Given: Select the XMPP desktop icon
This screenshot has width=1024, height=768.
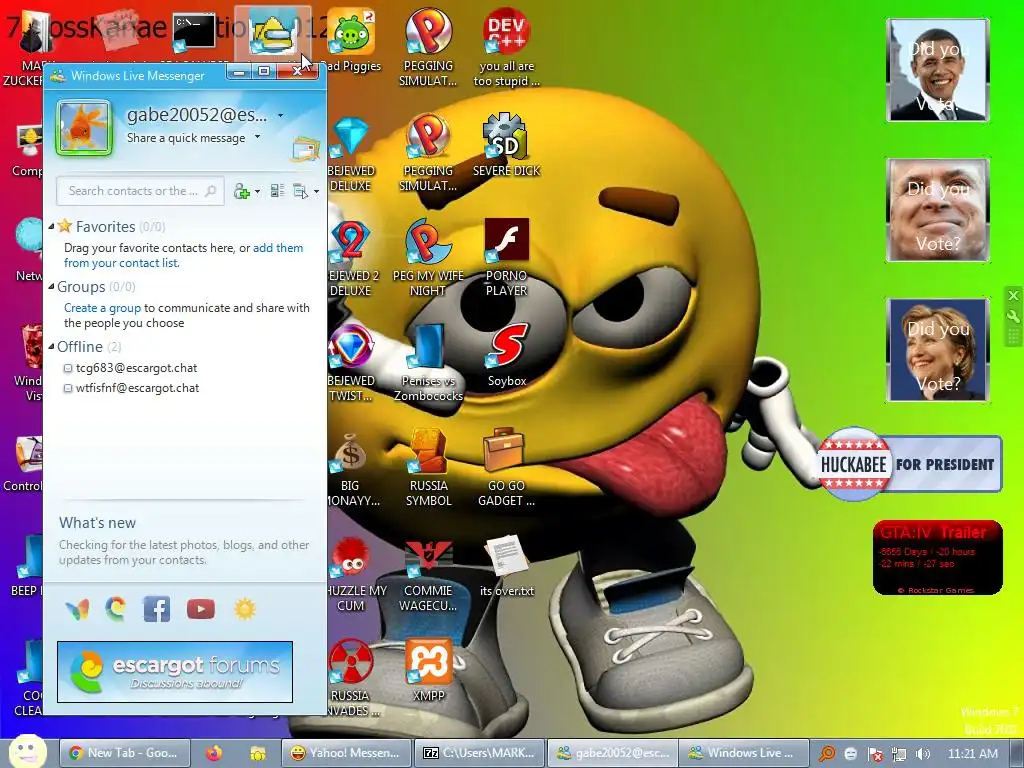Looking at the screenshot, I should pyautogui.click(x=428, y=671).
